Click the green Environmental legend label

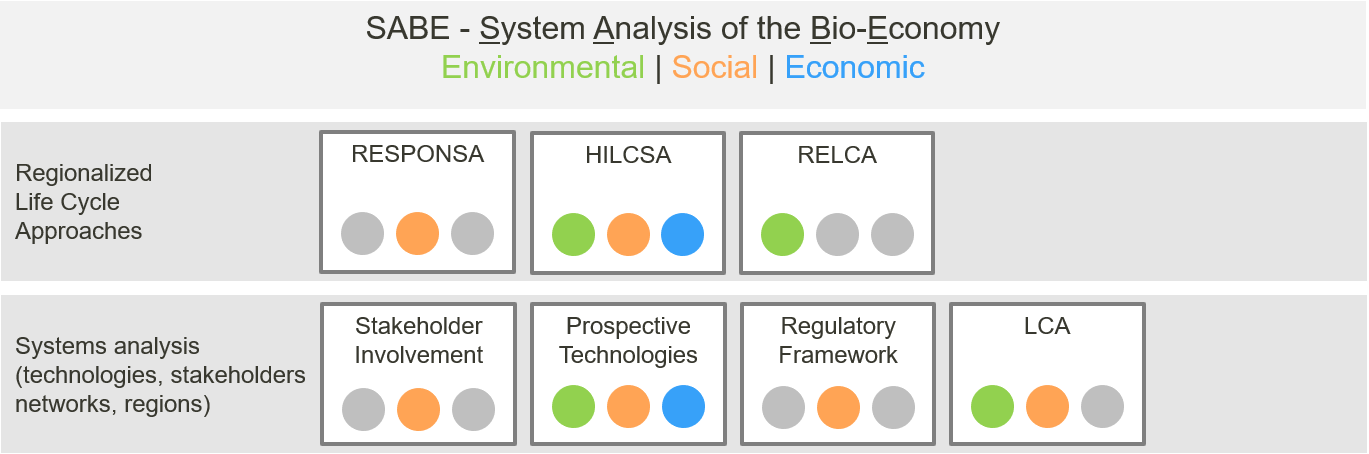click(543, 68)
